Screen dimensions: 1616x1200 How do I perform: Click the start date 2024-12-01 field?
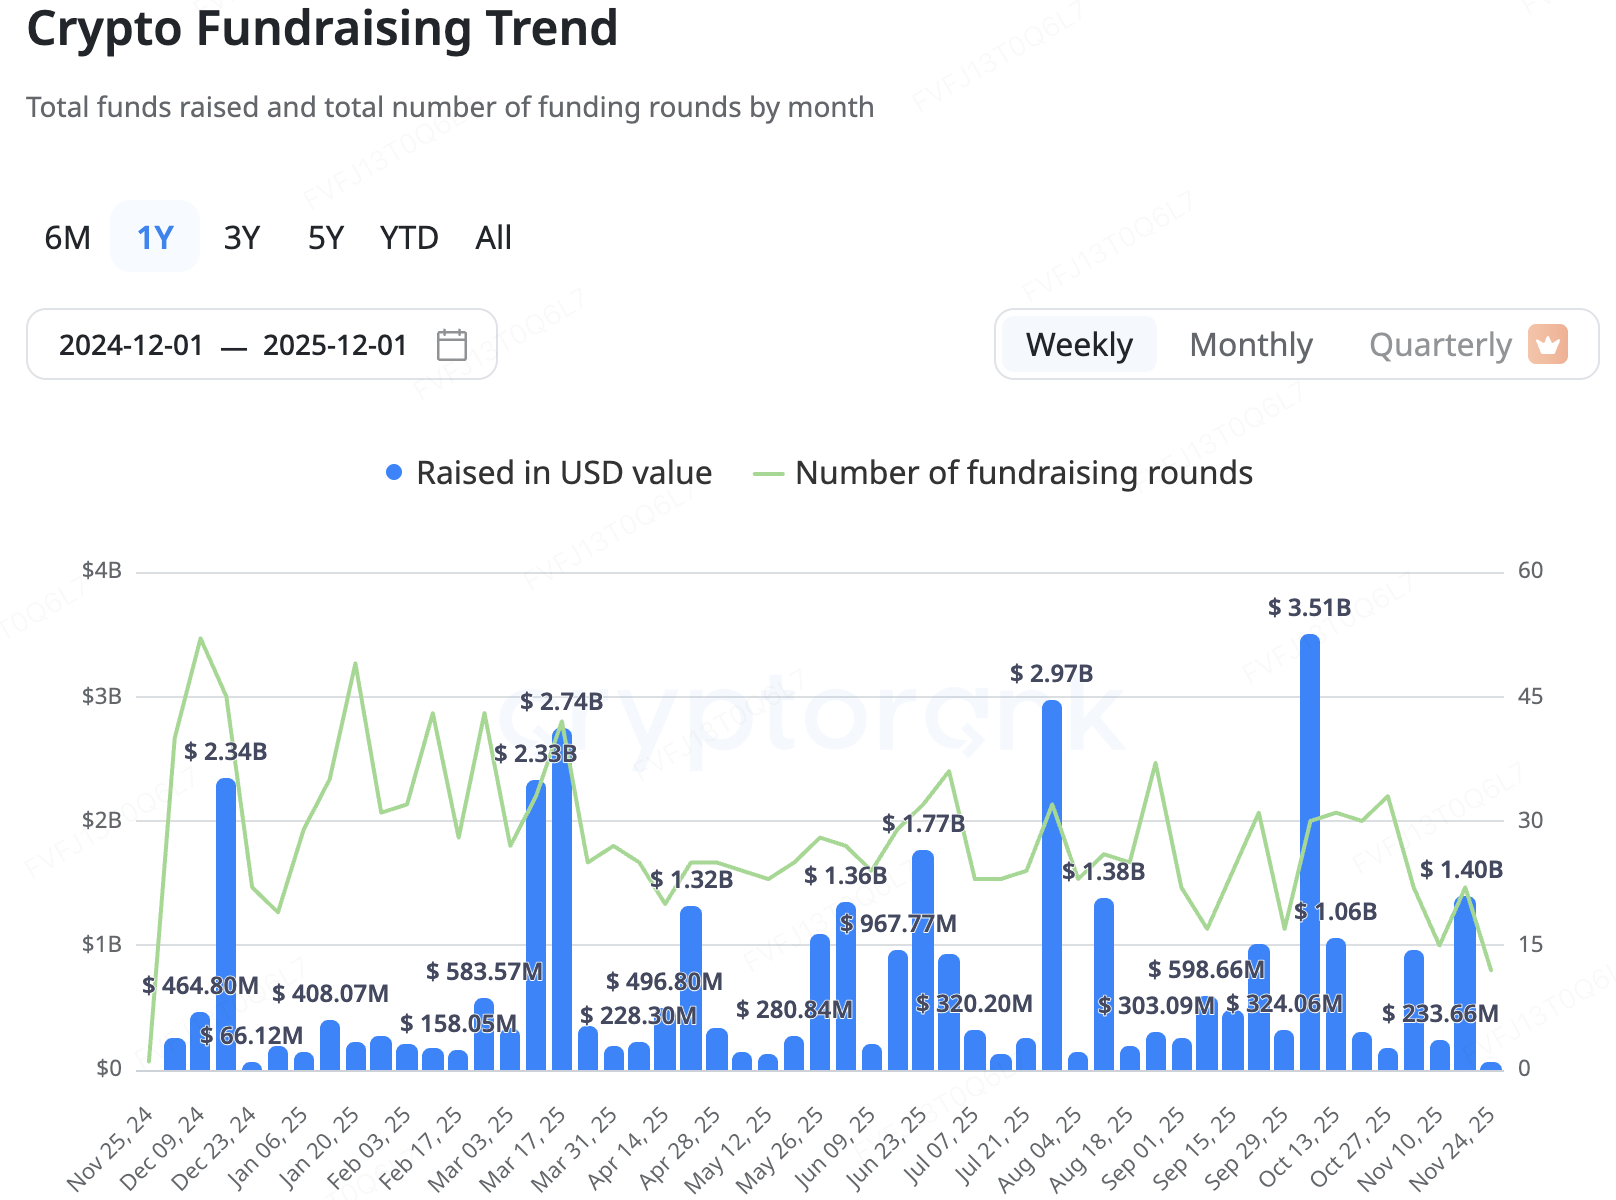point(131,345)
